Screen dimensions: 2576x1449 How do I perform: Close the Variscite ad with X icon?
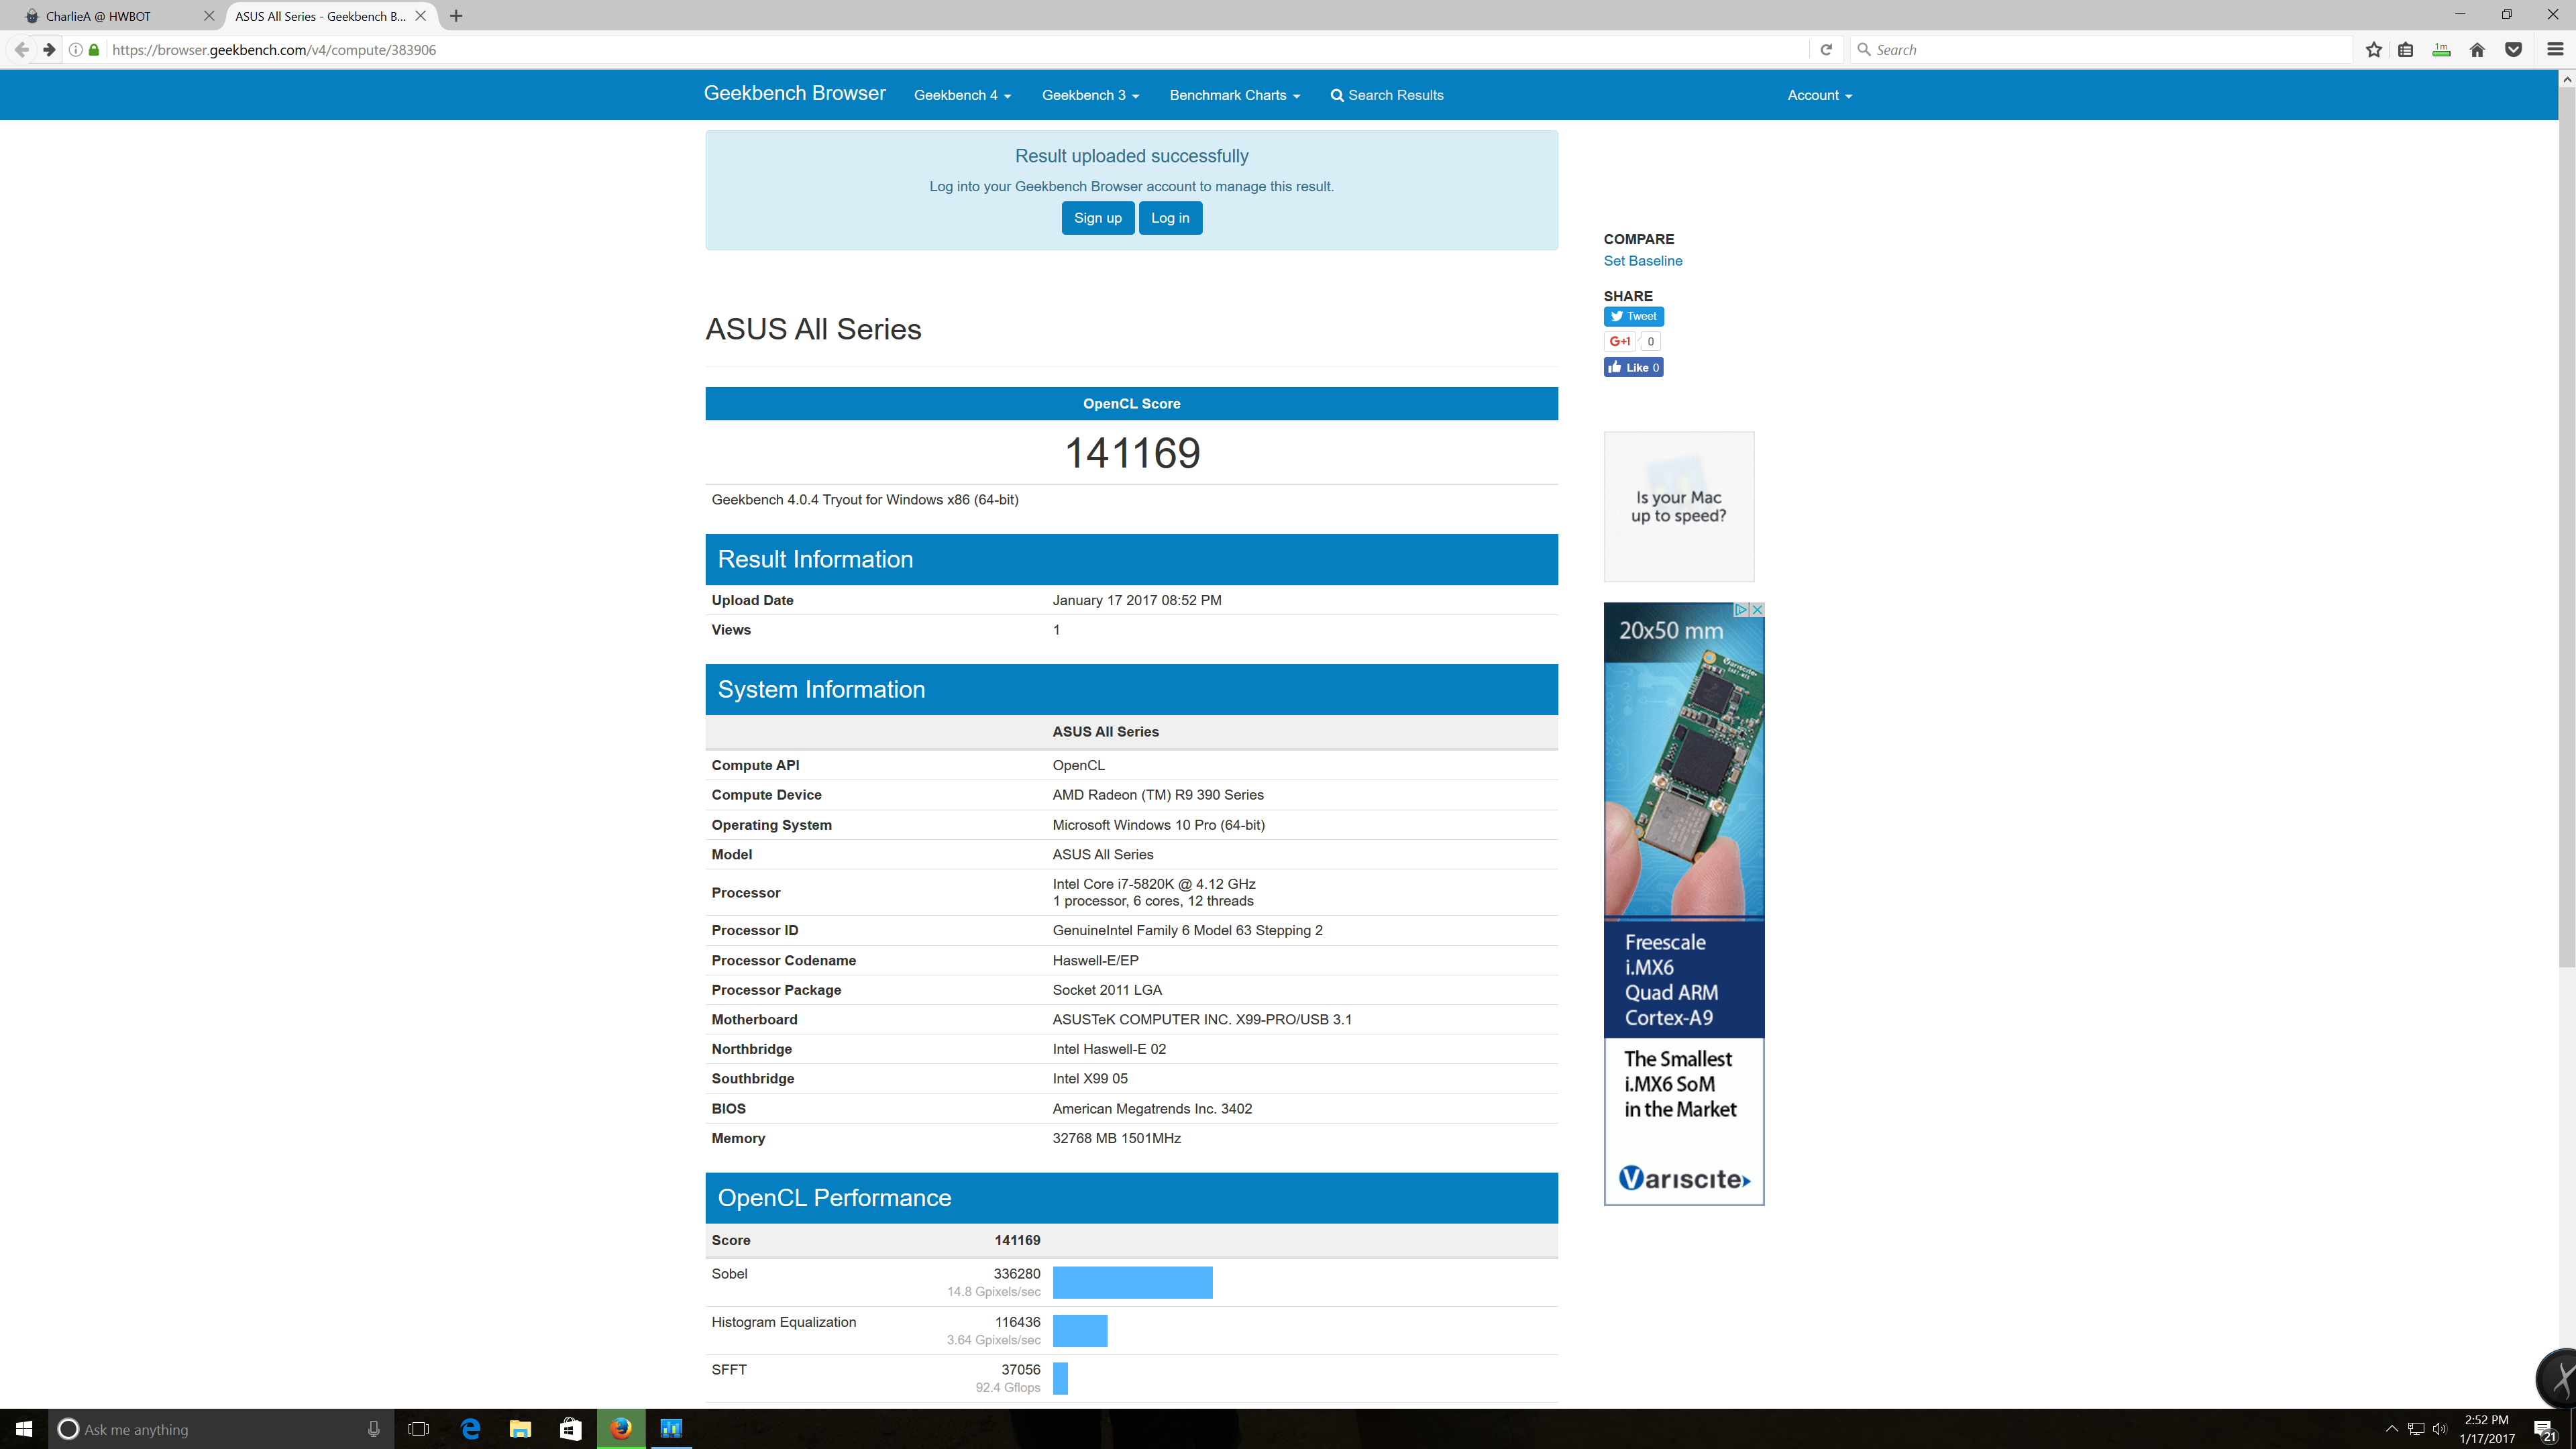tap(1757, 609)
